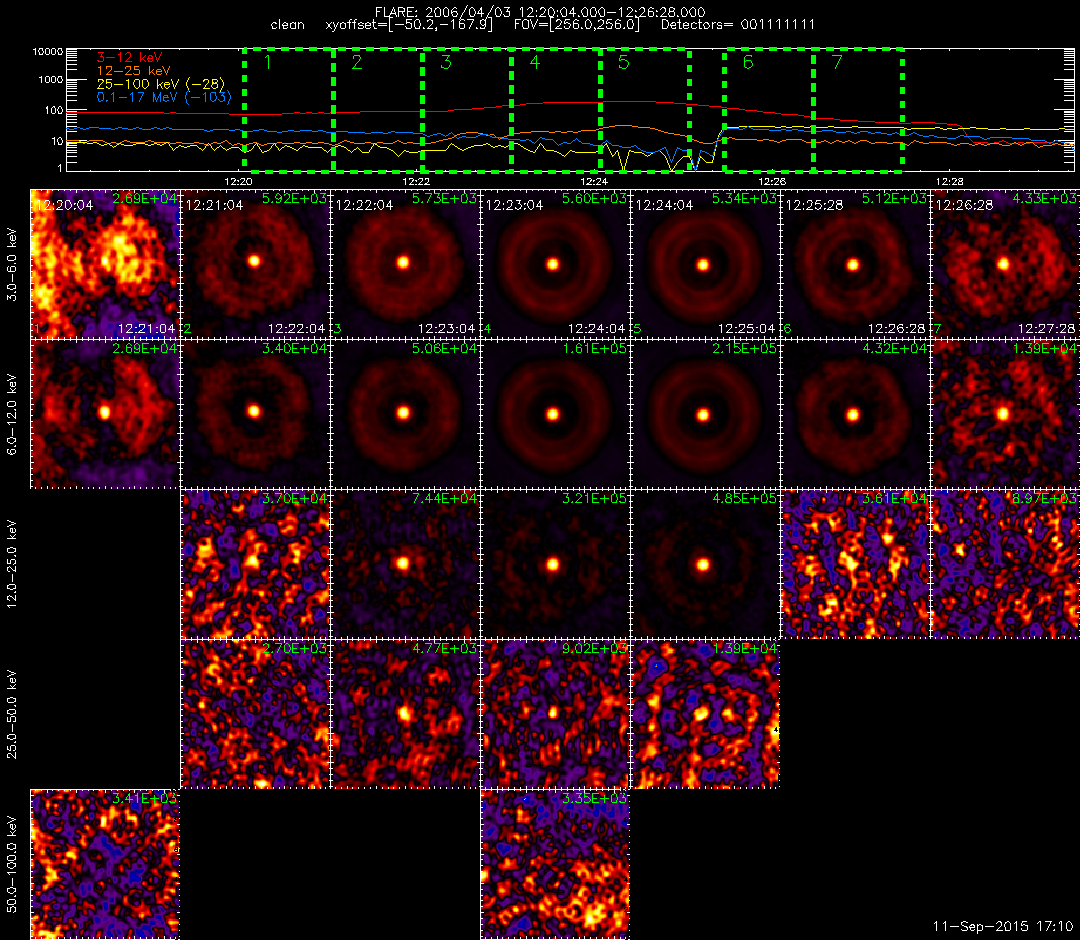This screenshot has height=940, width=1080.
Task: View the 25.0-50.0 keV image for interval 4
Action: [x=555, y=714]
